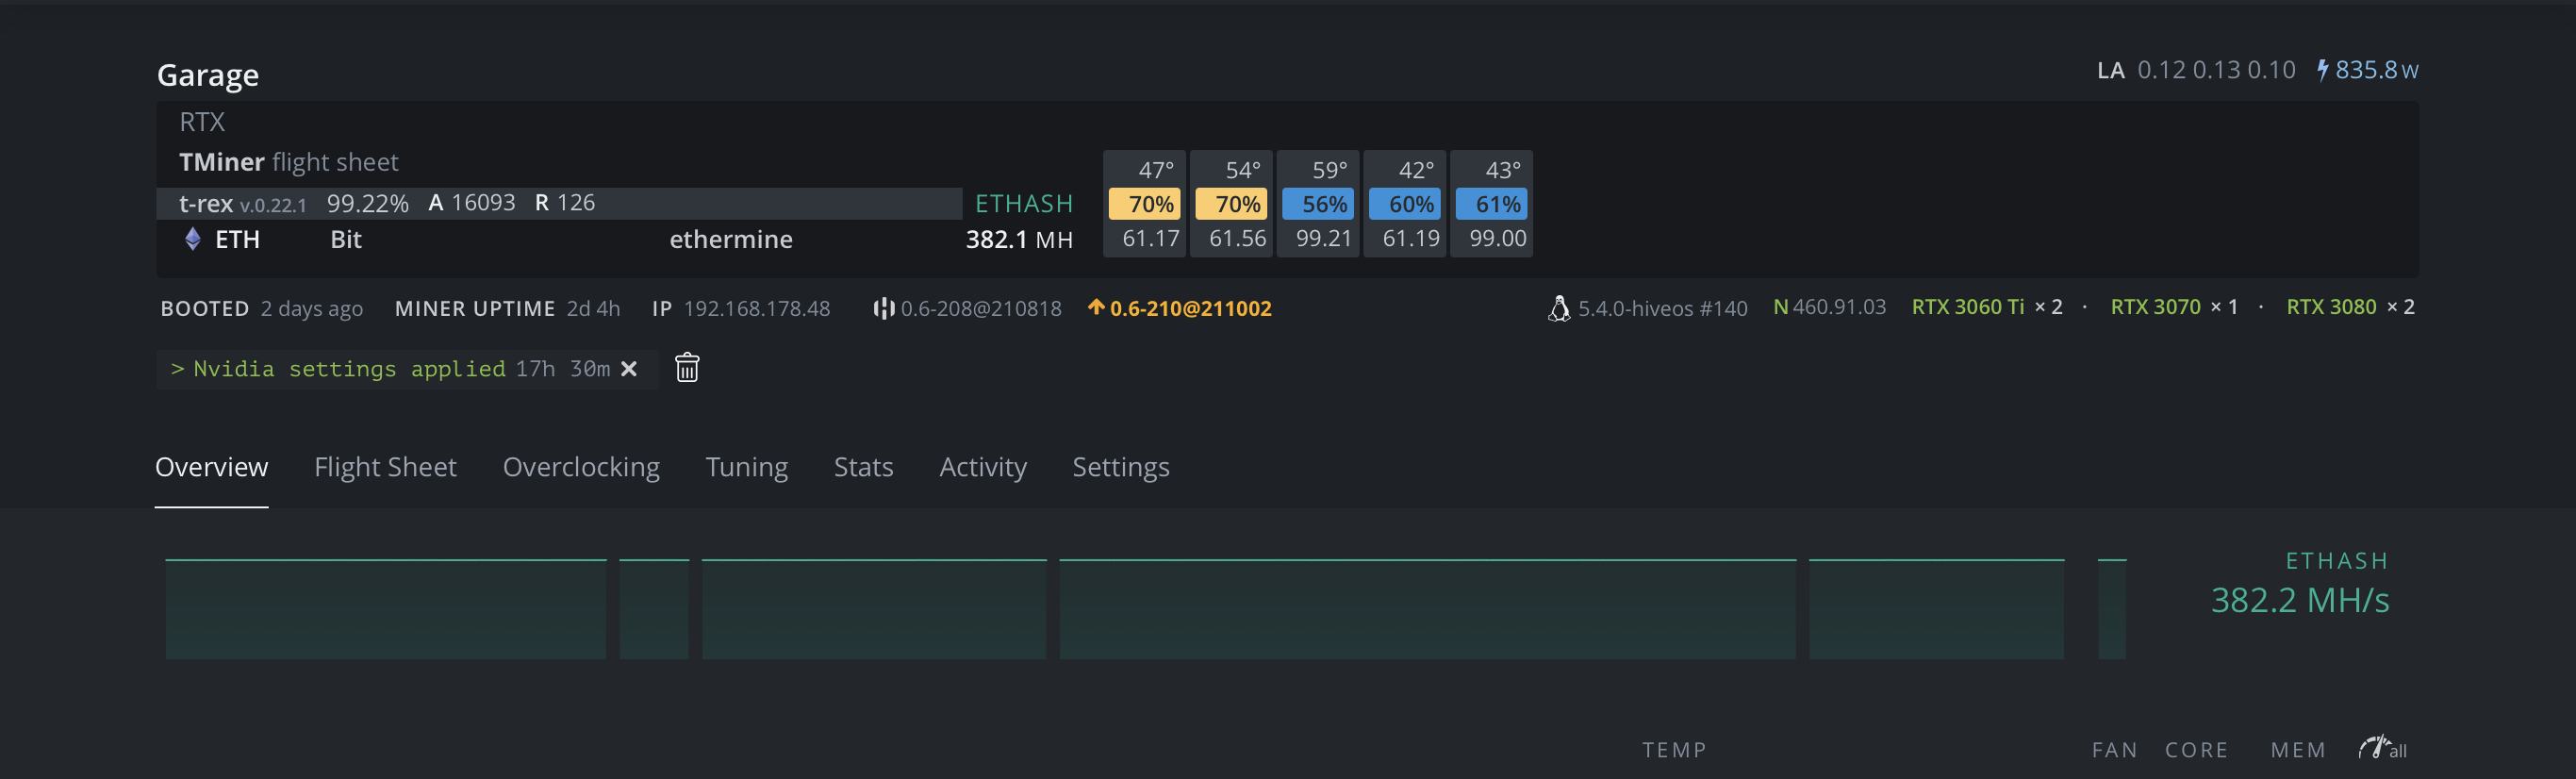The width and height of the screenshot is (2576, 779).
Task: Go to the Tuning tab
Action: 746,467
